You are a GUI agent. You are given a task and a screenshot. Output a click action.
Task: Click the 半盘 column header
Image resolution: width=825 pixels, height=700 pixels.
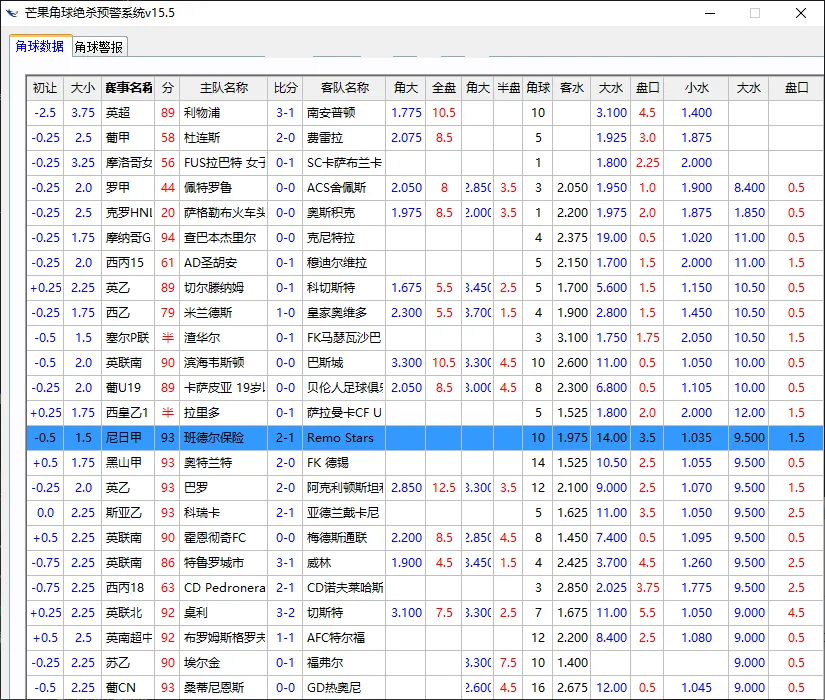[507, 87]
